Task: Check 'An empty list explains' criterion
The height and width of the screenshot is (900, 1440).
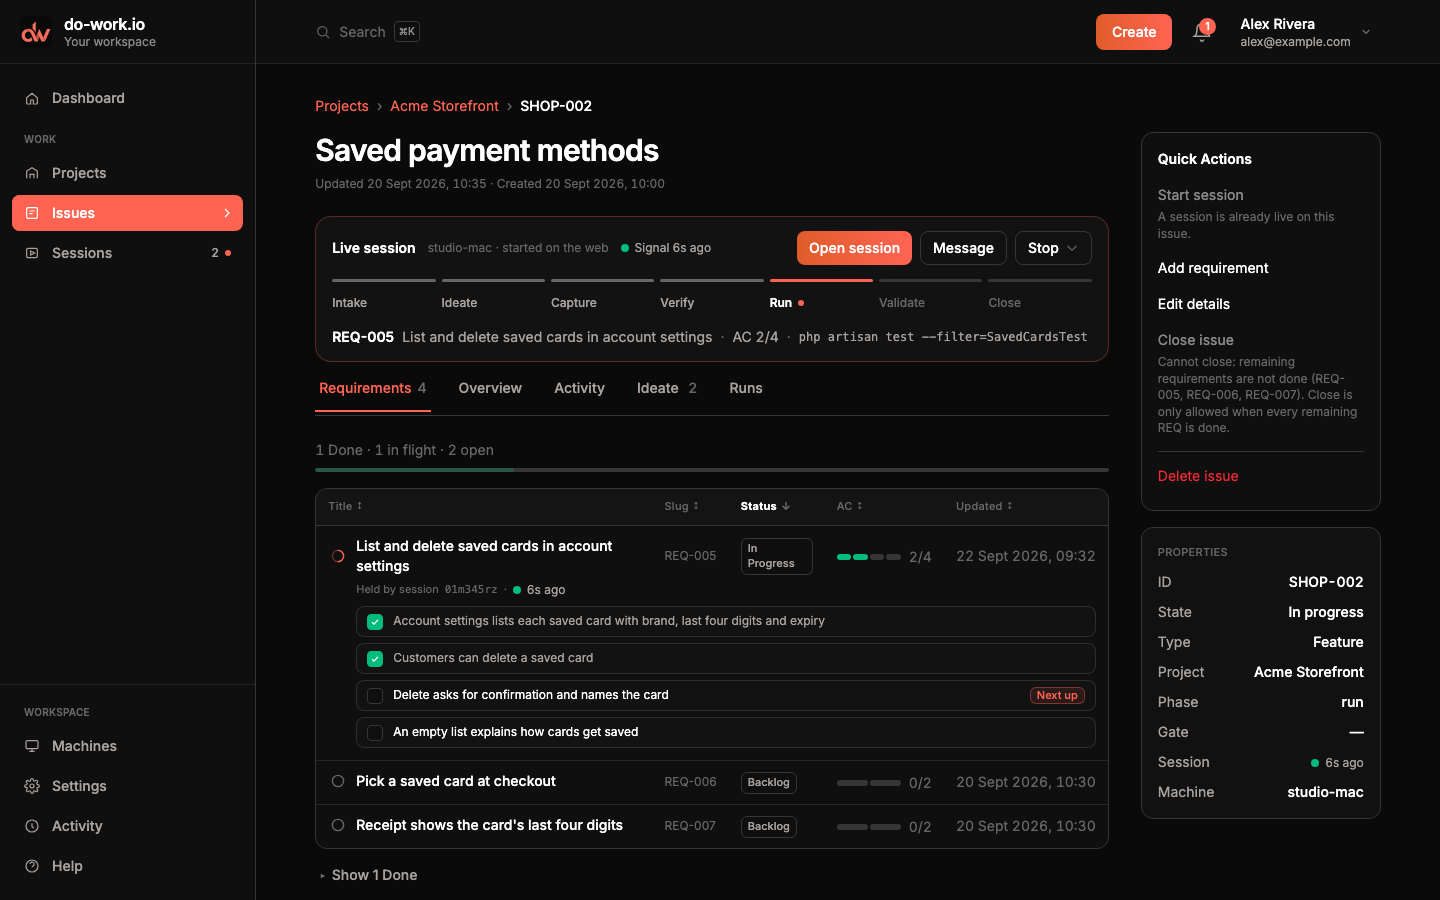Action: click(x=375, y=733)
